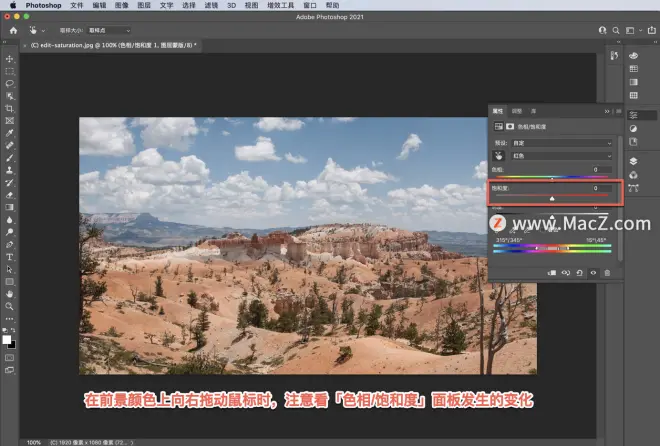Image resolution: width=660 pixels, height=446 pixels.
Task: Open the Paths panel icon
Action: point(633,188)
